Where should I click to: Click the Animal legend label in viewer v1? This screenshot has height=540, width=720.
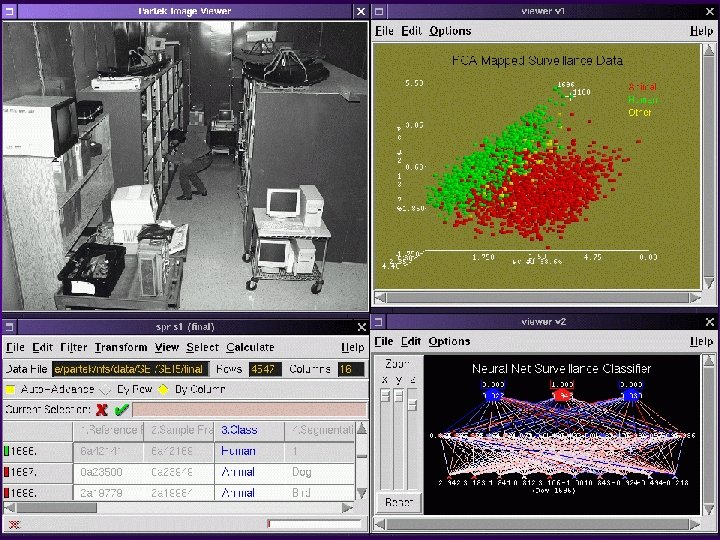[642, 87]
